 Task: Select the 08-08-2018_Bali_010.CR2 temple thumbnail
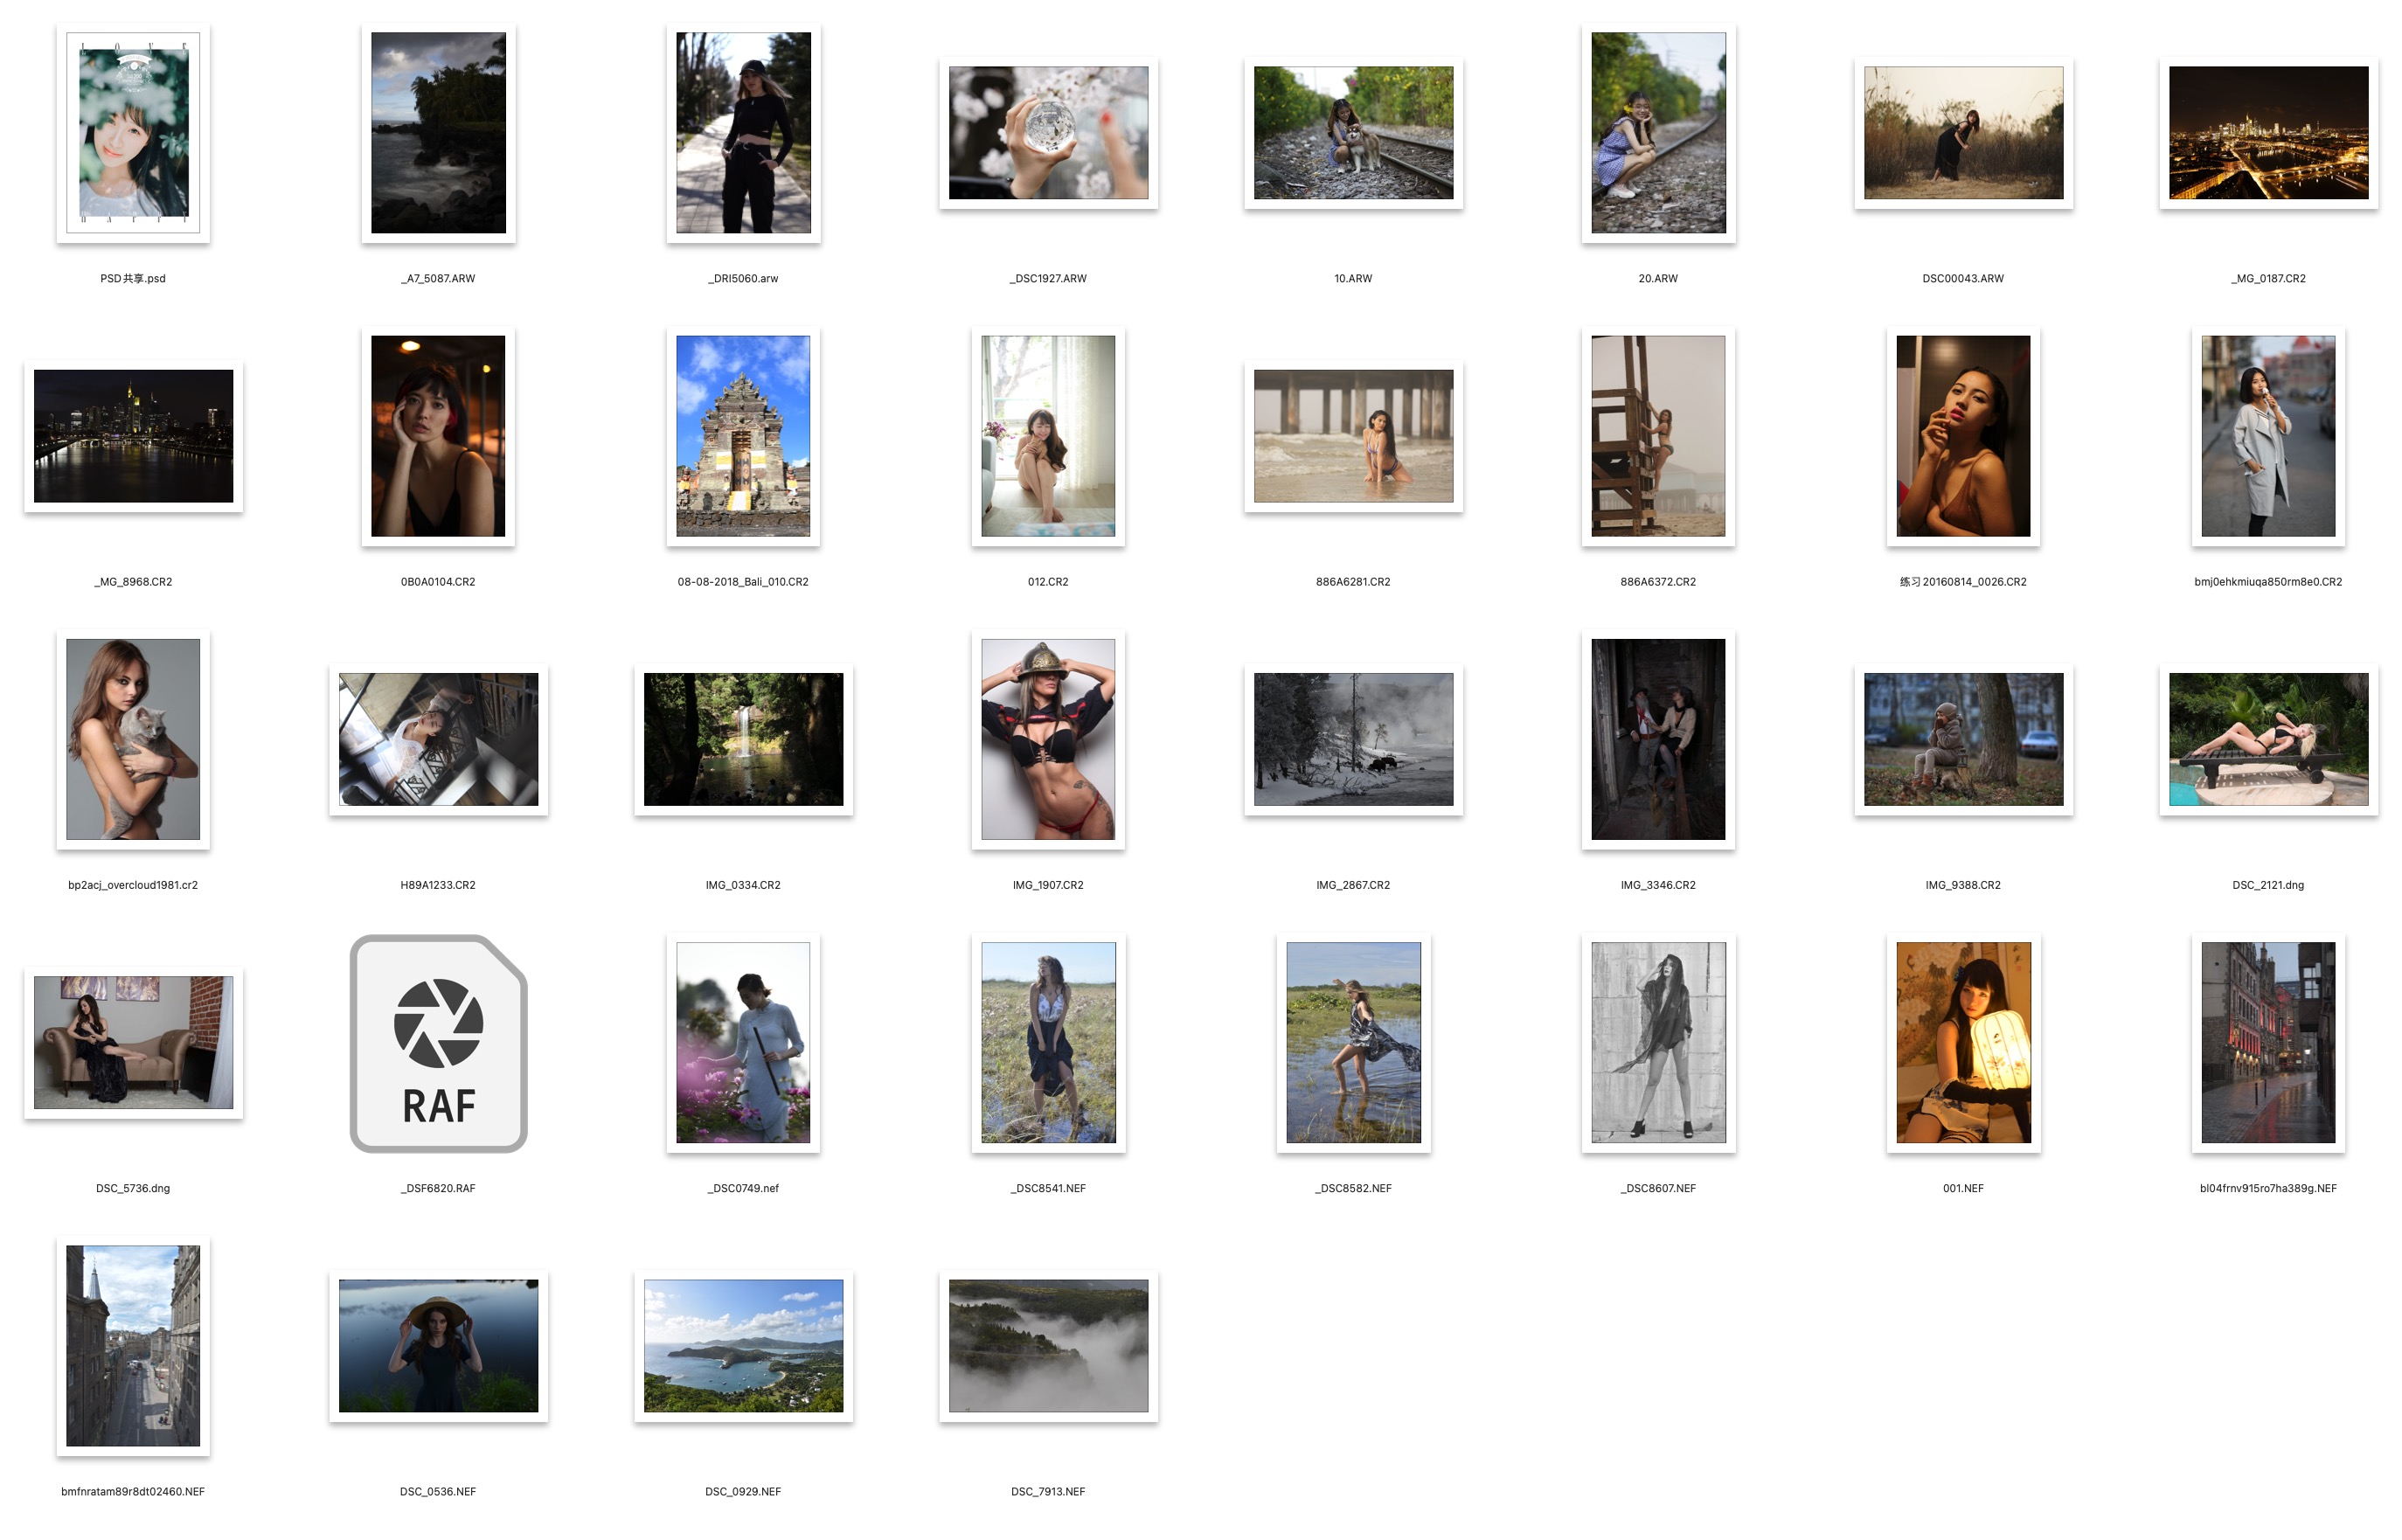tap(743, 436)
